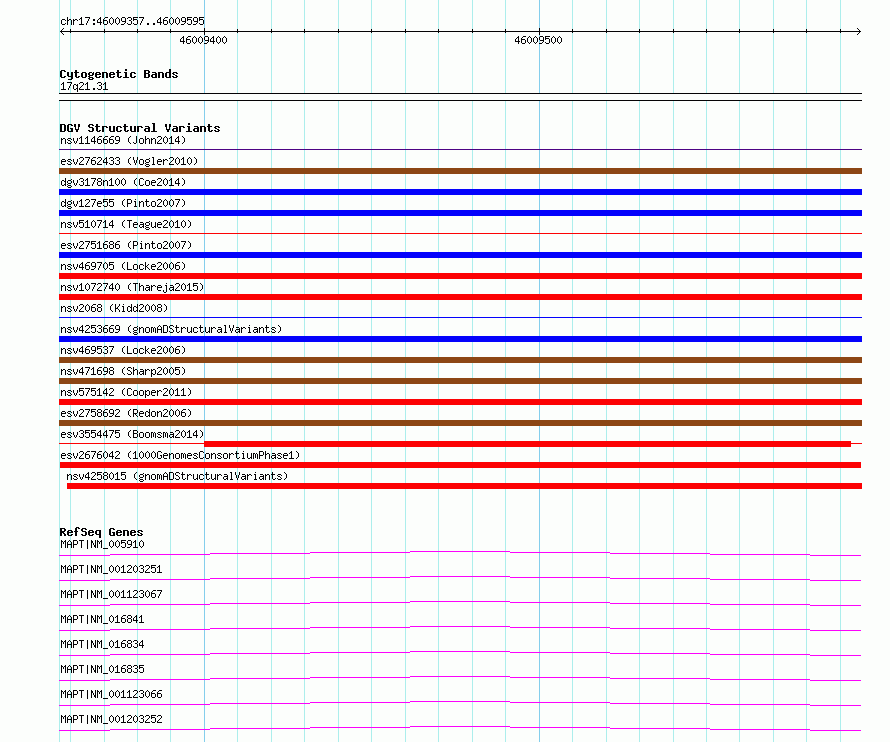Select the DGV Structural Variants track heading

(x=140, y=128)
